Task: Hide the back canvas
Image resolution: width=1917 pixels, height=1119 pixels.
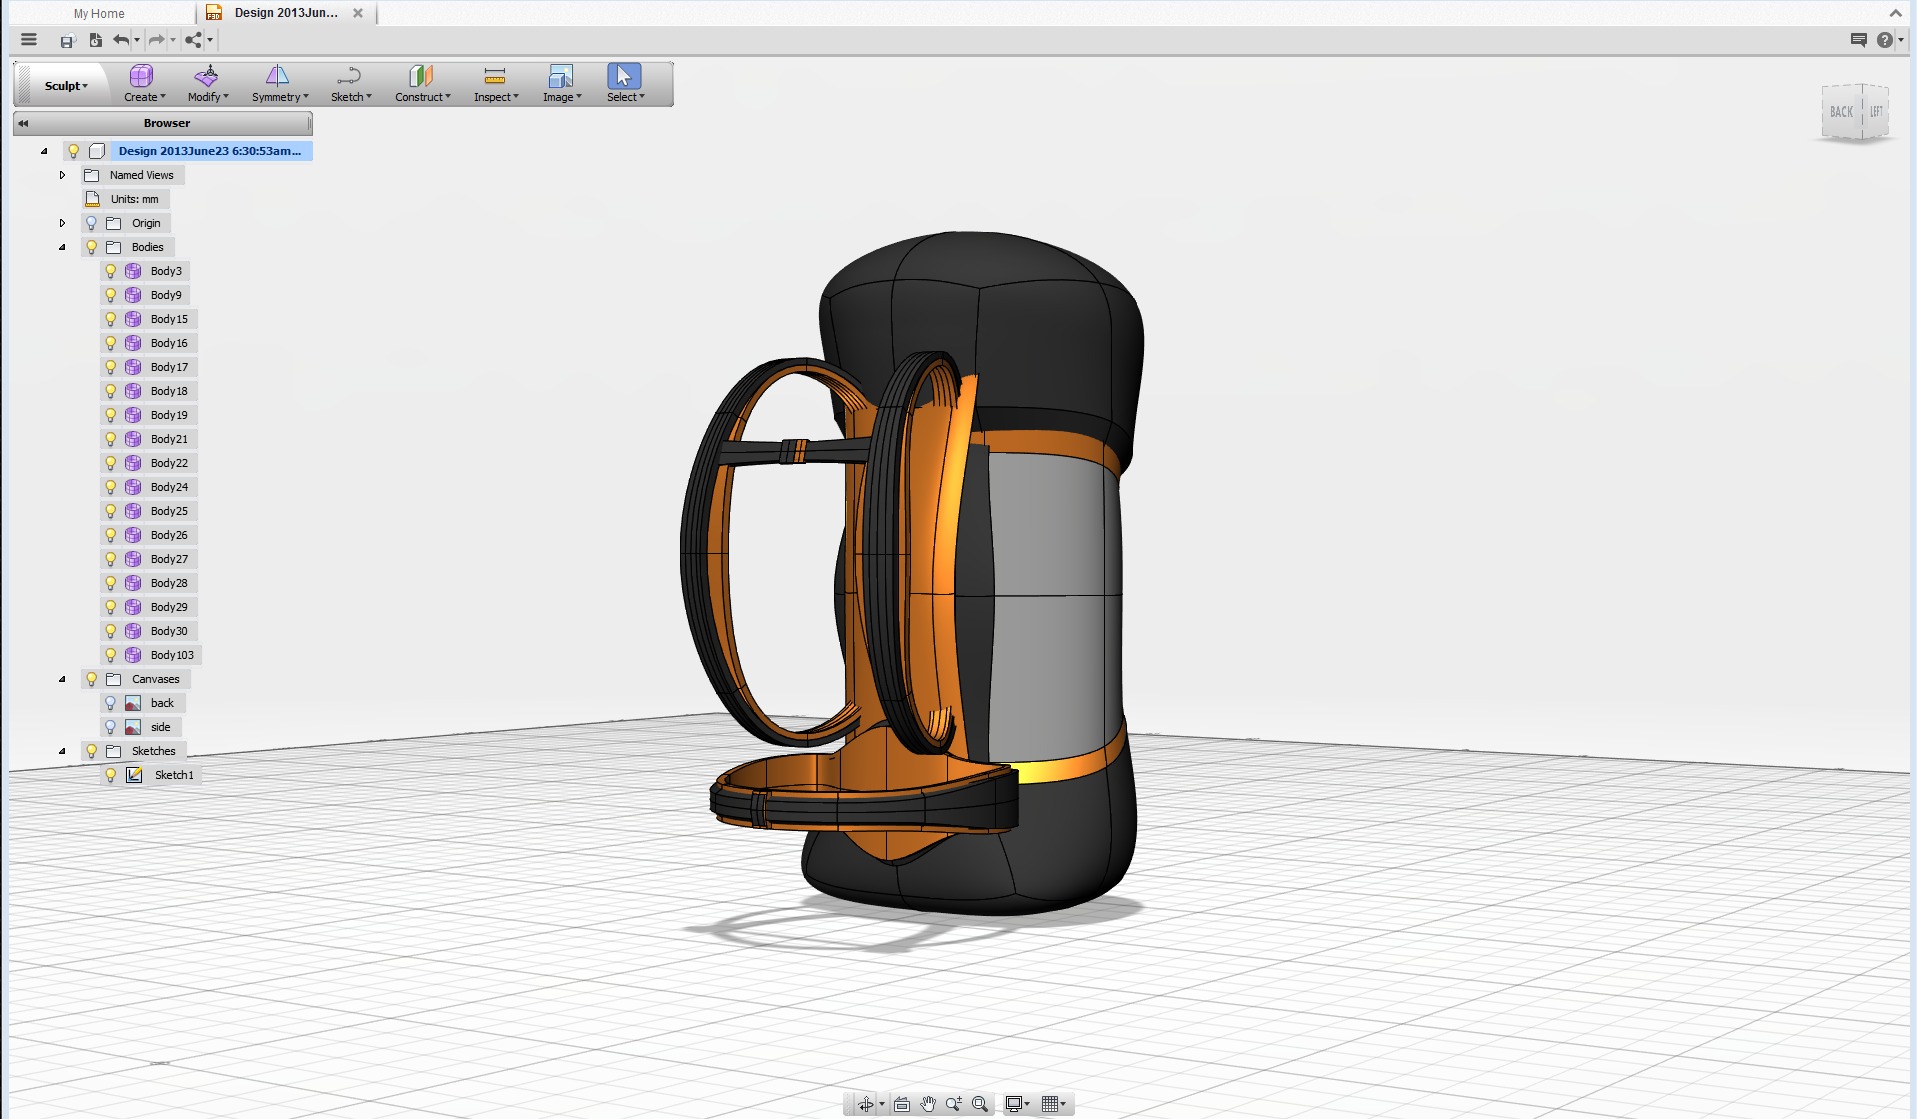Action: coord(110,703)
